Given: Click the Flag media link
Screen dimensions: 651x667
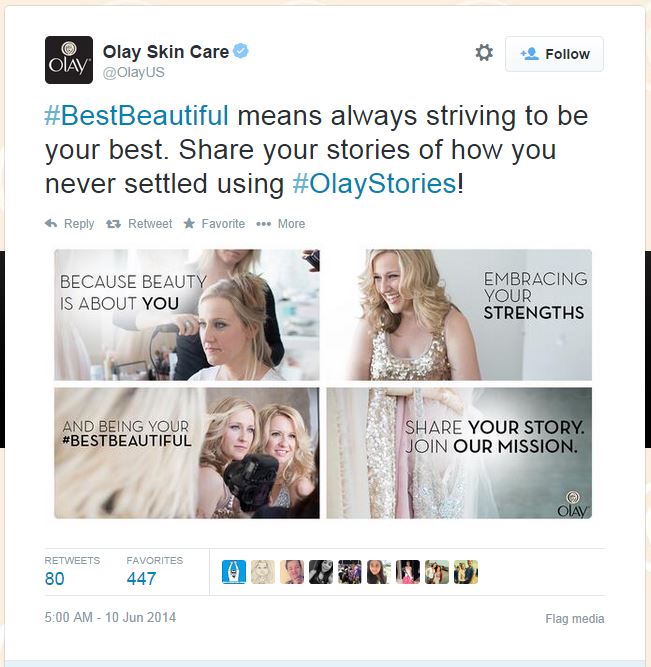Looking at the screenshot, I should point(574,619).
